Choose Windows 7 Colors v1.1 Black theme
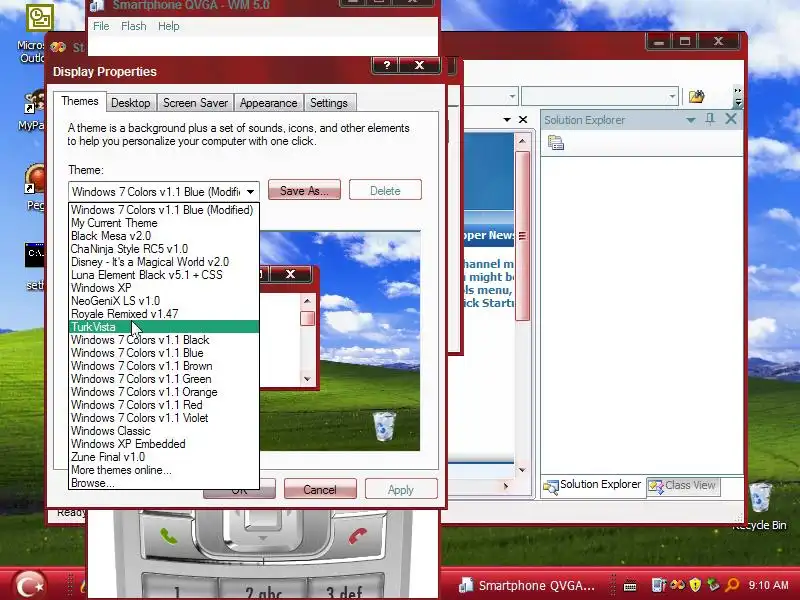This screenshot has height=600, width=800. pos(163,340)
